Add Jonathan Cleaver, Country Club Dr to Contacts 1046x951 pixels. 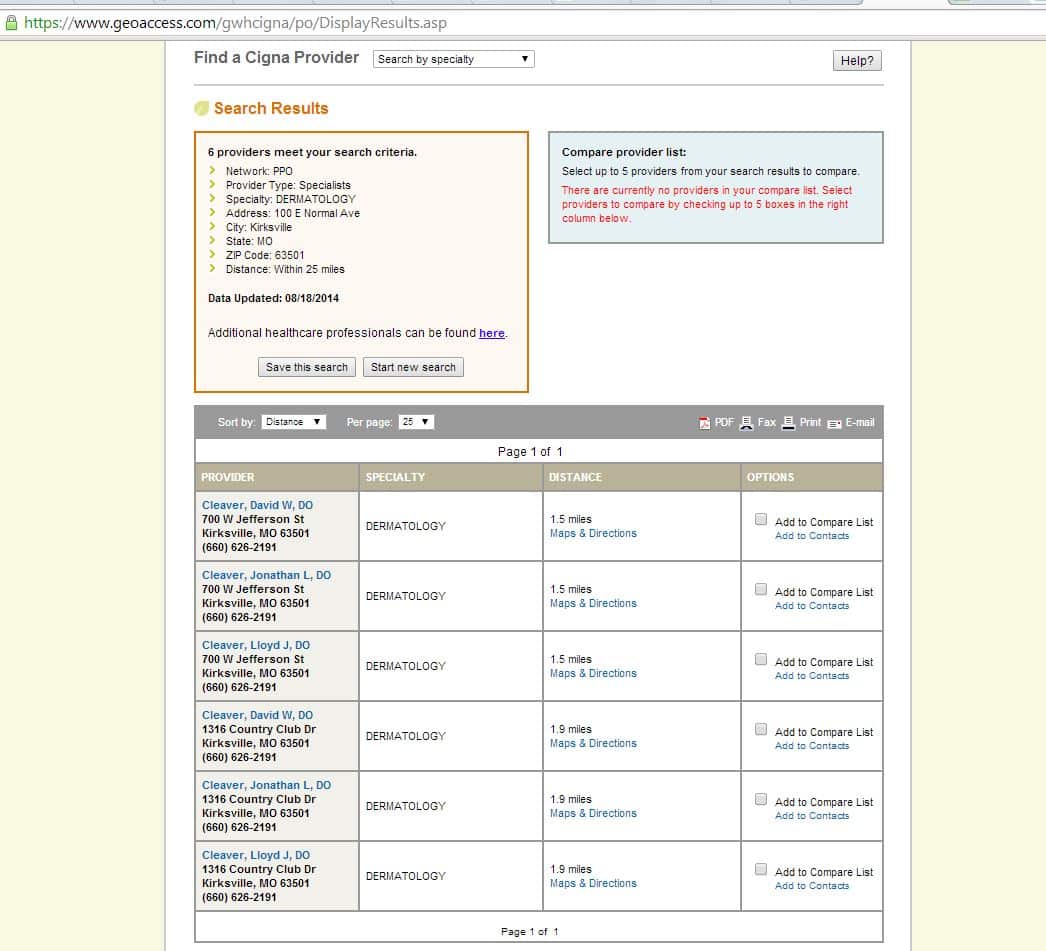(812, 816)
